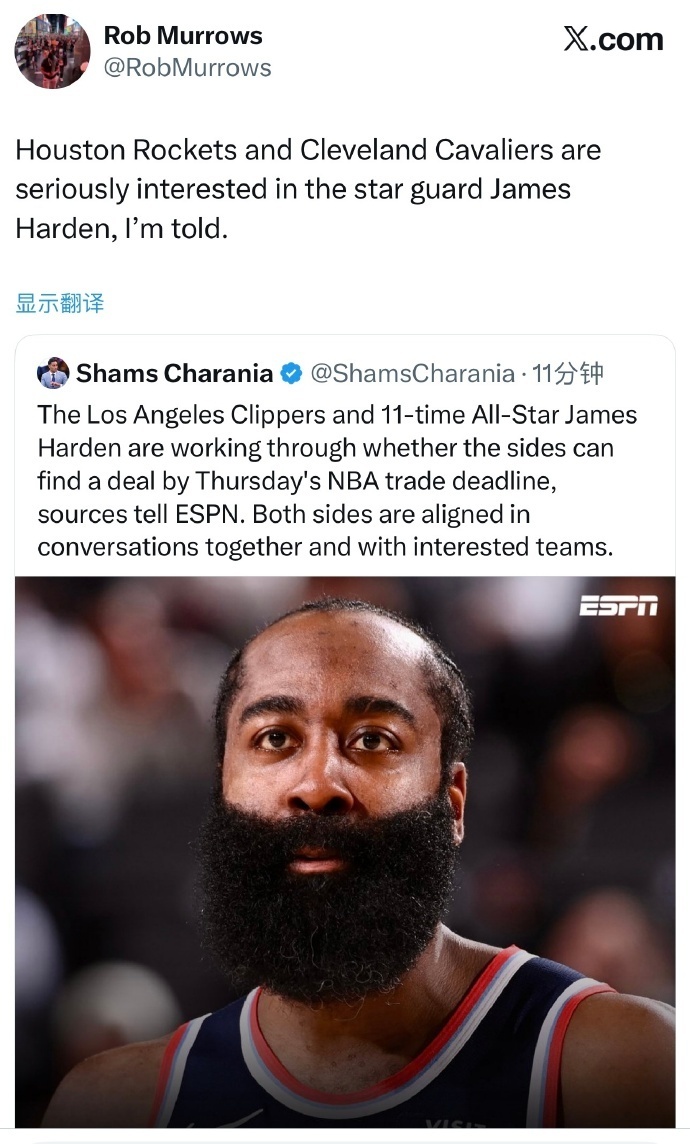Click the blue verified badge

[291, 374]
